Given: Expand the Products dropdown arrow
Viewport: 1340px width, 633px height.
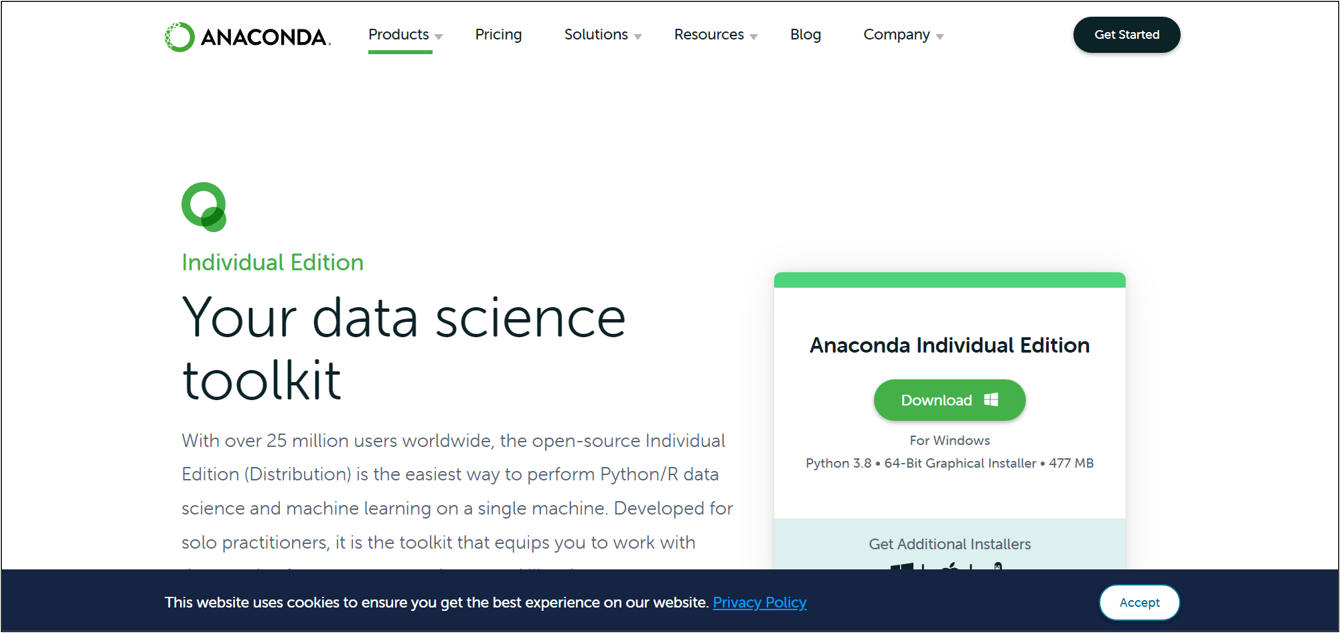Looking at the screenshot, I should point(439,37).
